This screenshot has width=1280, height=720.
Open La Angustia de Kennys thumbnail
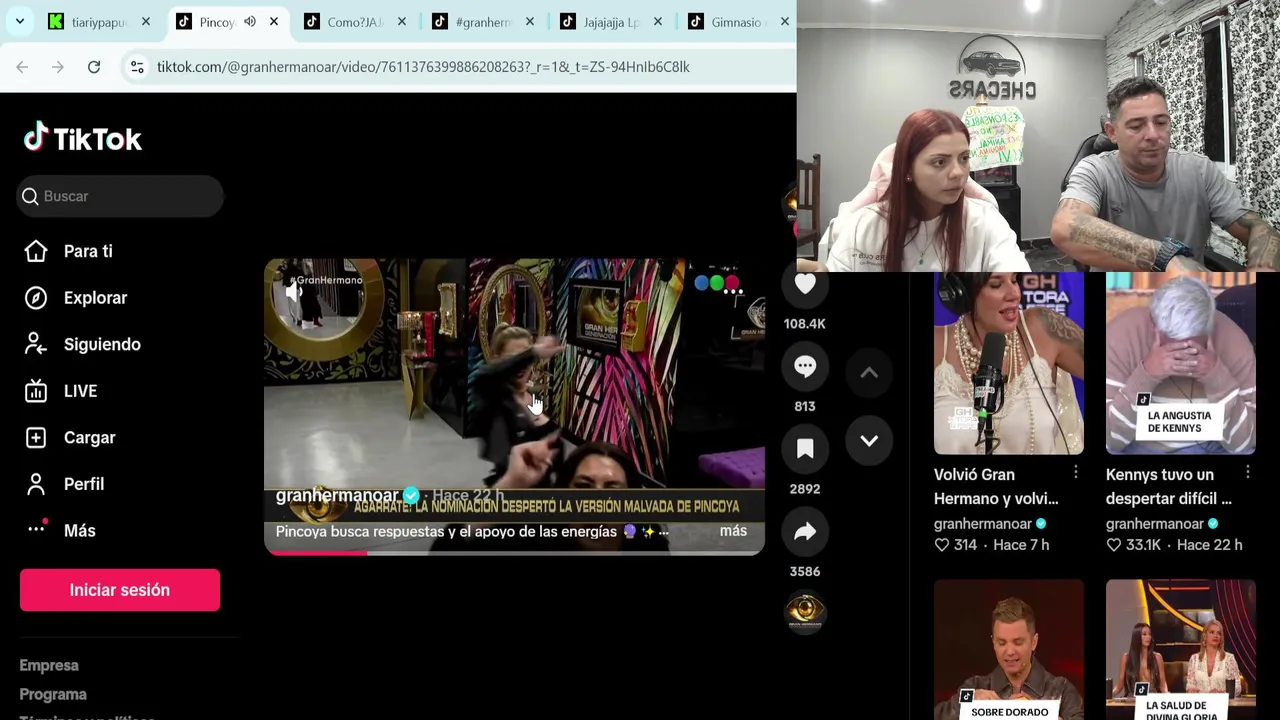pyautogui.click(x=1181, y=363)
